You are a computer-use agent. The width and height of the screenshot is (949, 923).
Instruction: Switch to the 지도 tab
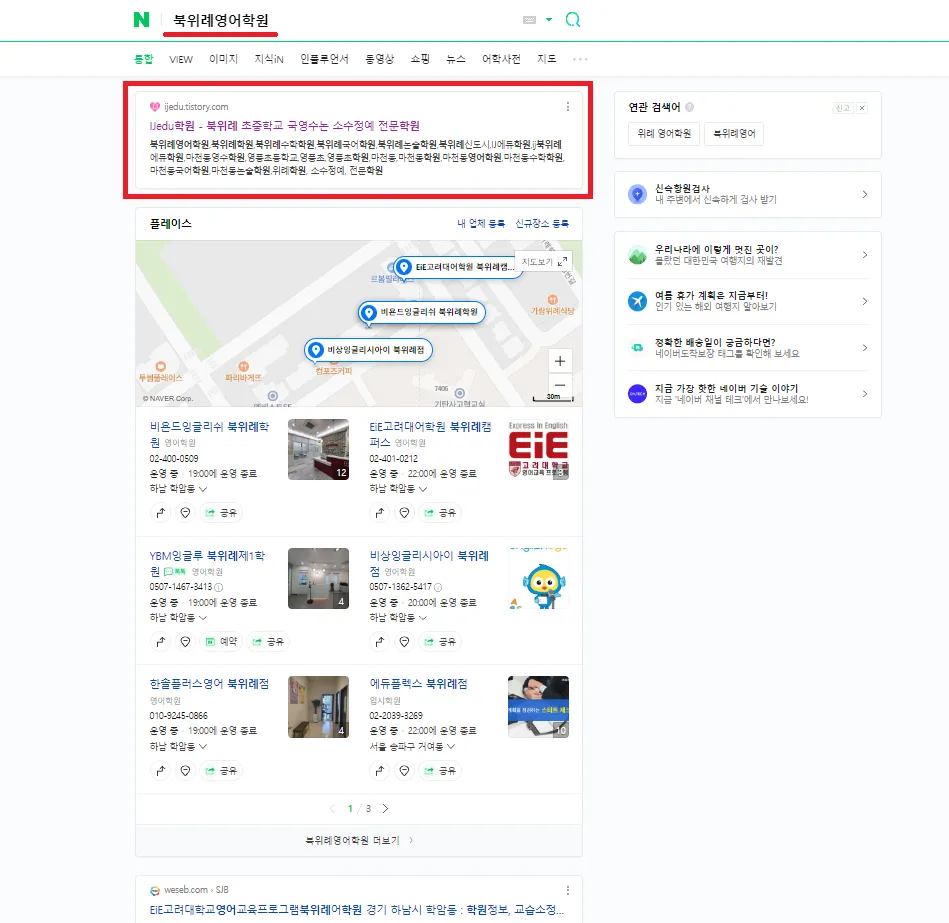point(547,59)
